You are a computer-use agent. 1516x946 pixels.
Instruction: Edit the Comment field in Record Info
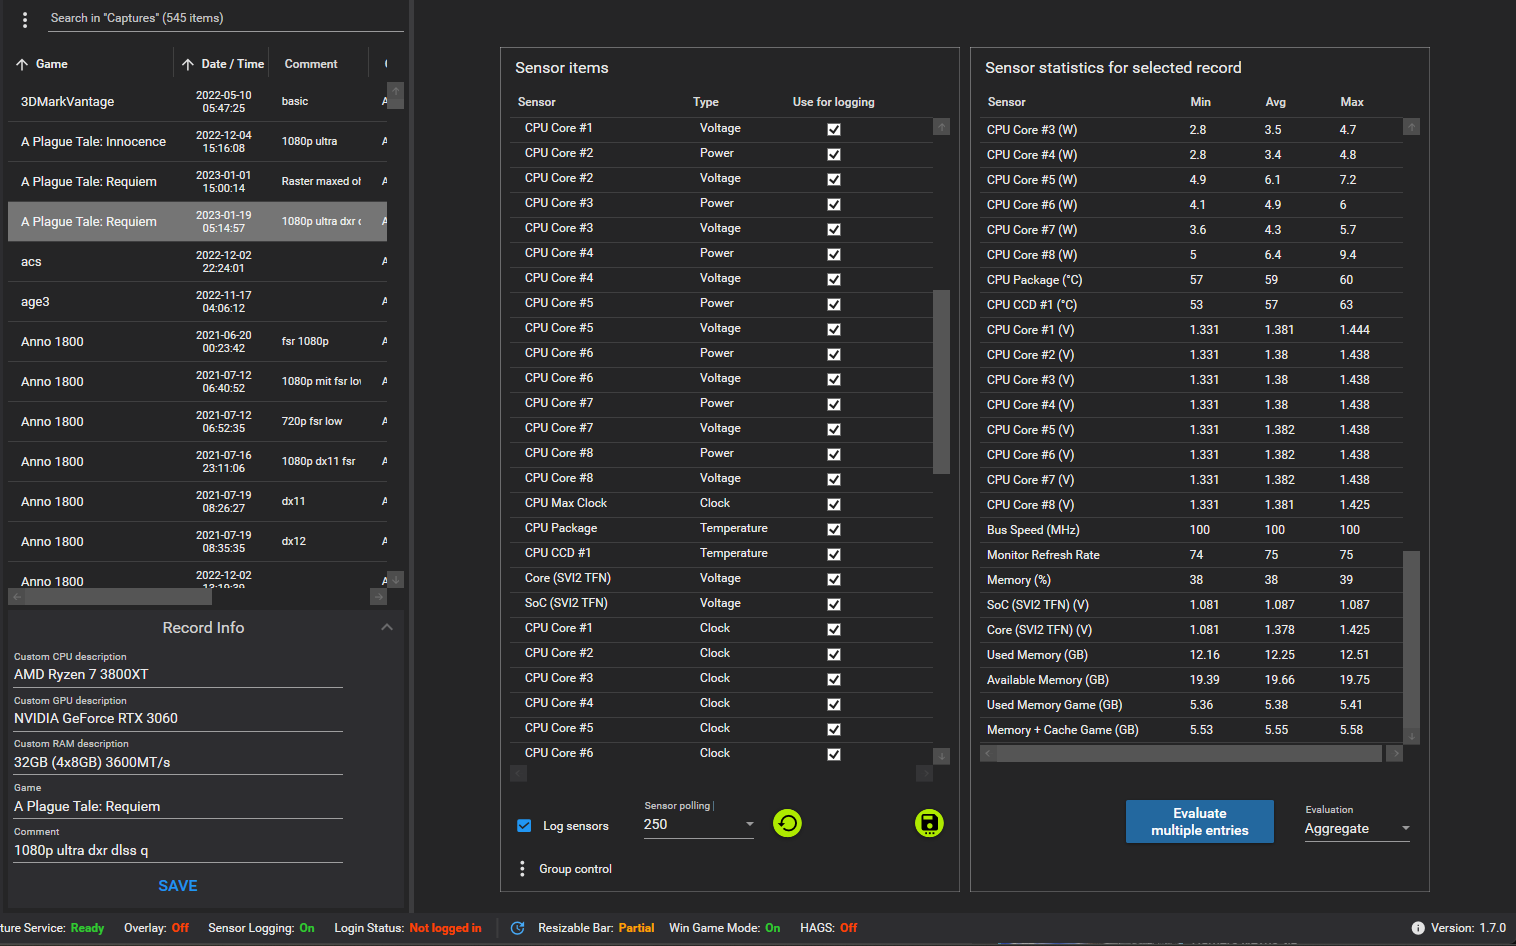(178, 850)
